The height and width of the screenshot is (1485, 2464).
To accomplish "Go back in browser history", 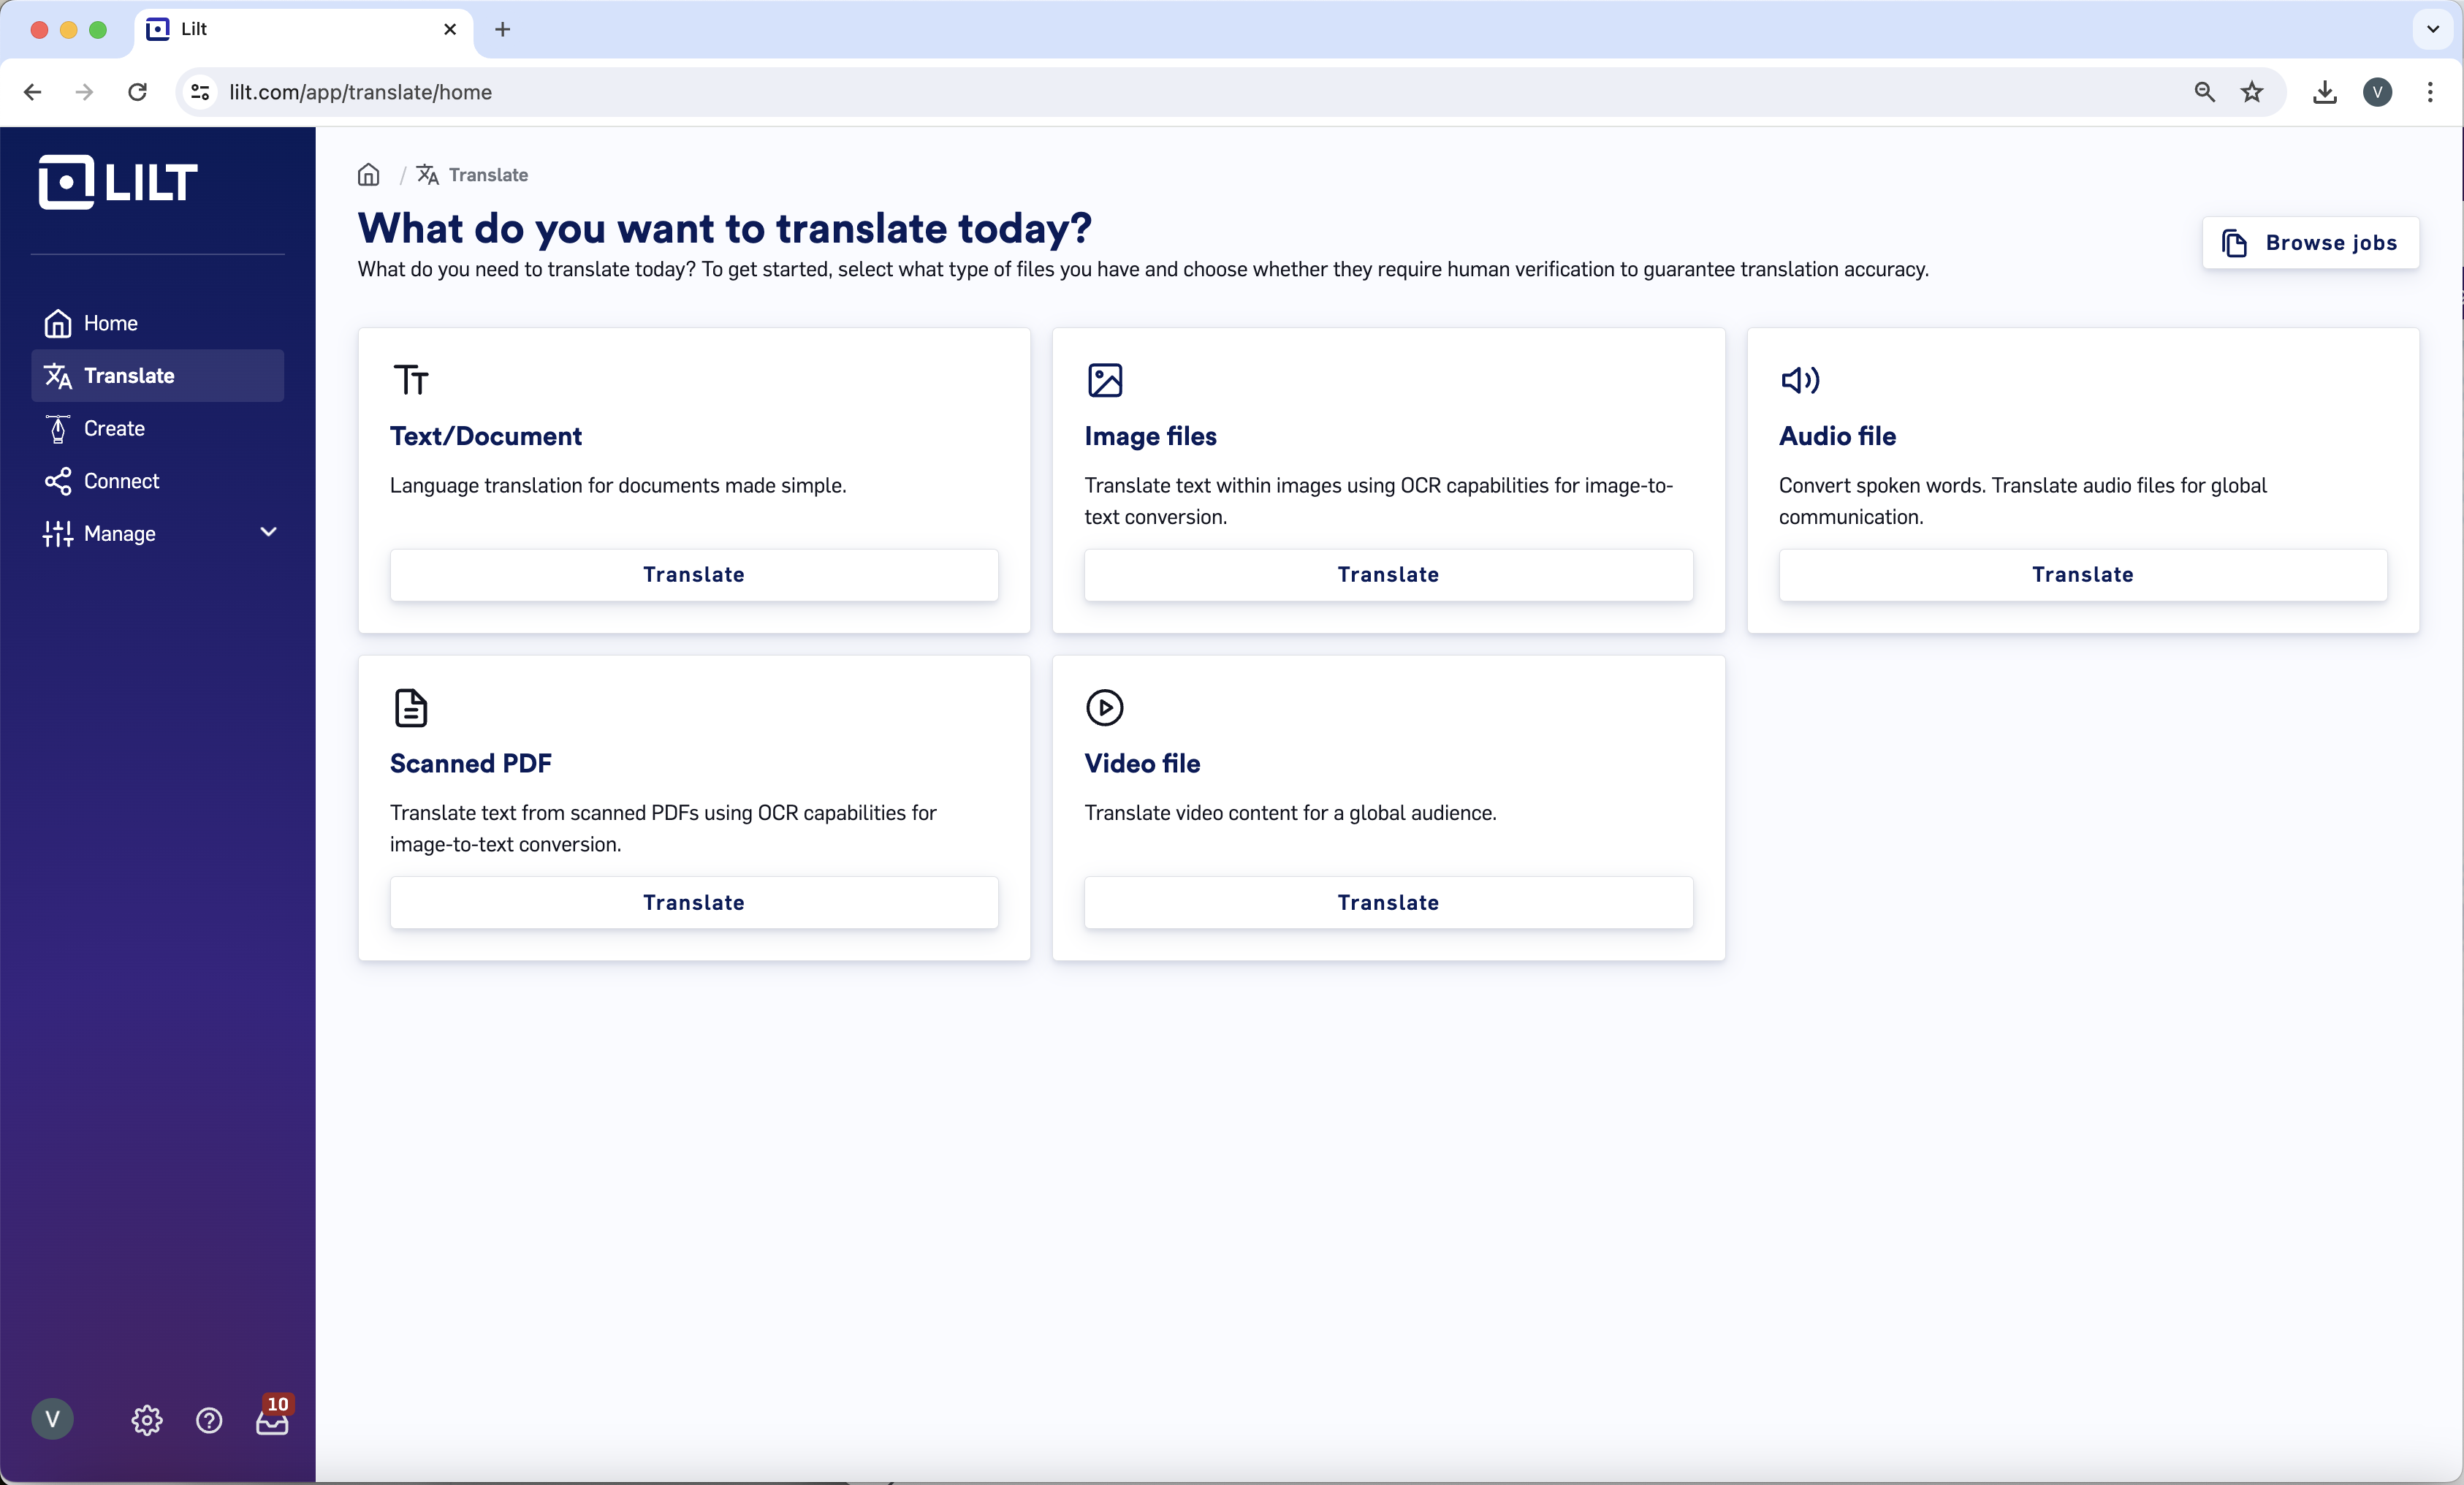I will (x=33, y=92).
